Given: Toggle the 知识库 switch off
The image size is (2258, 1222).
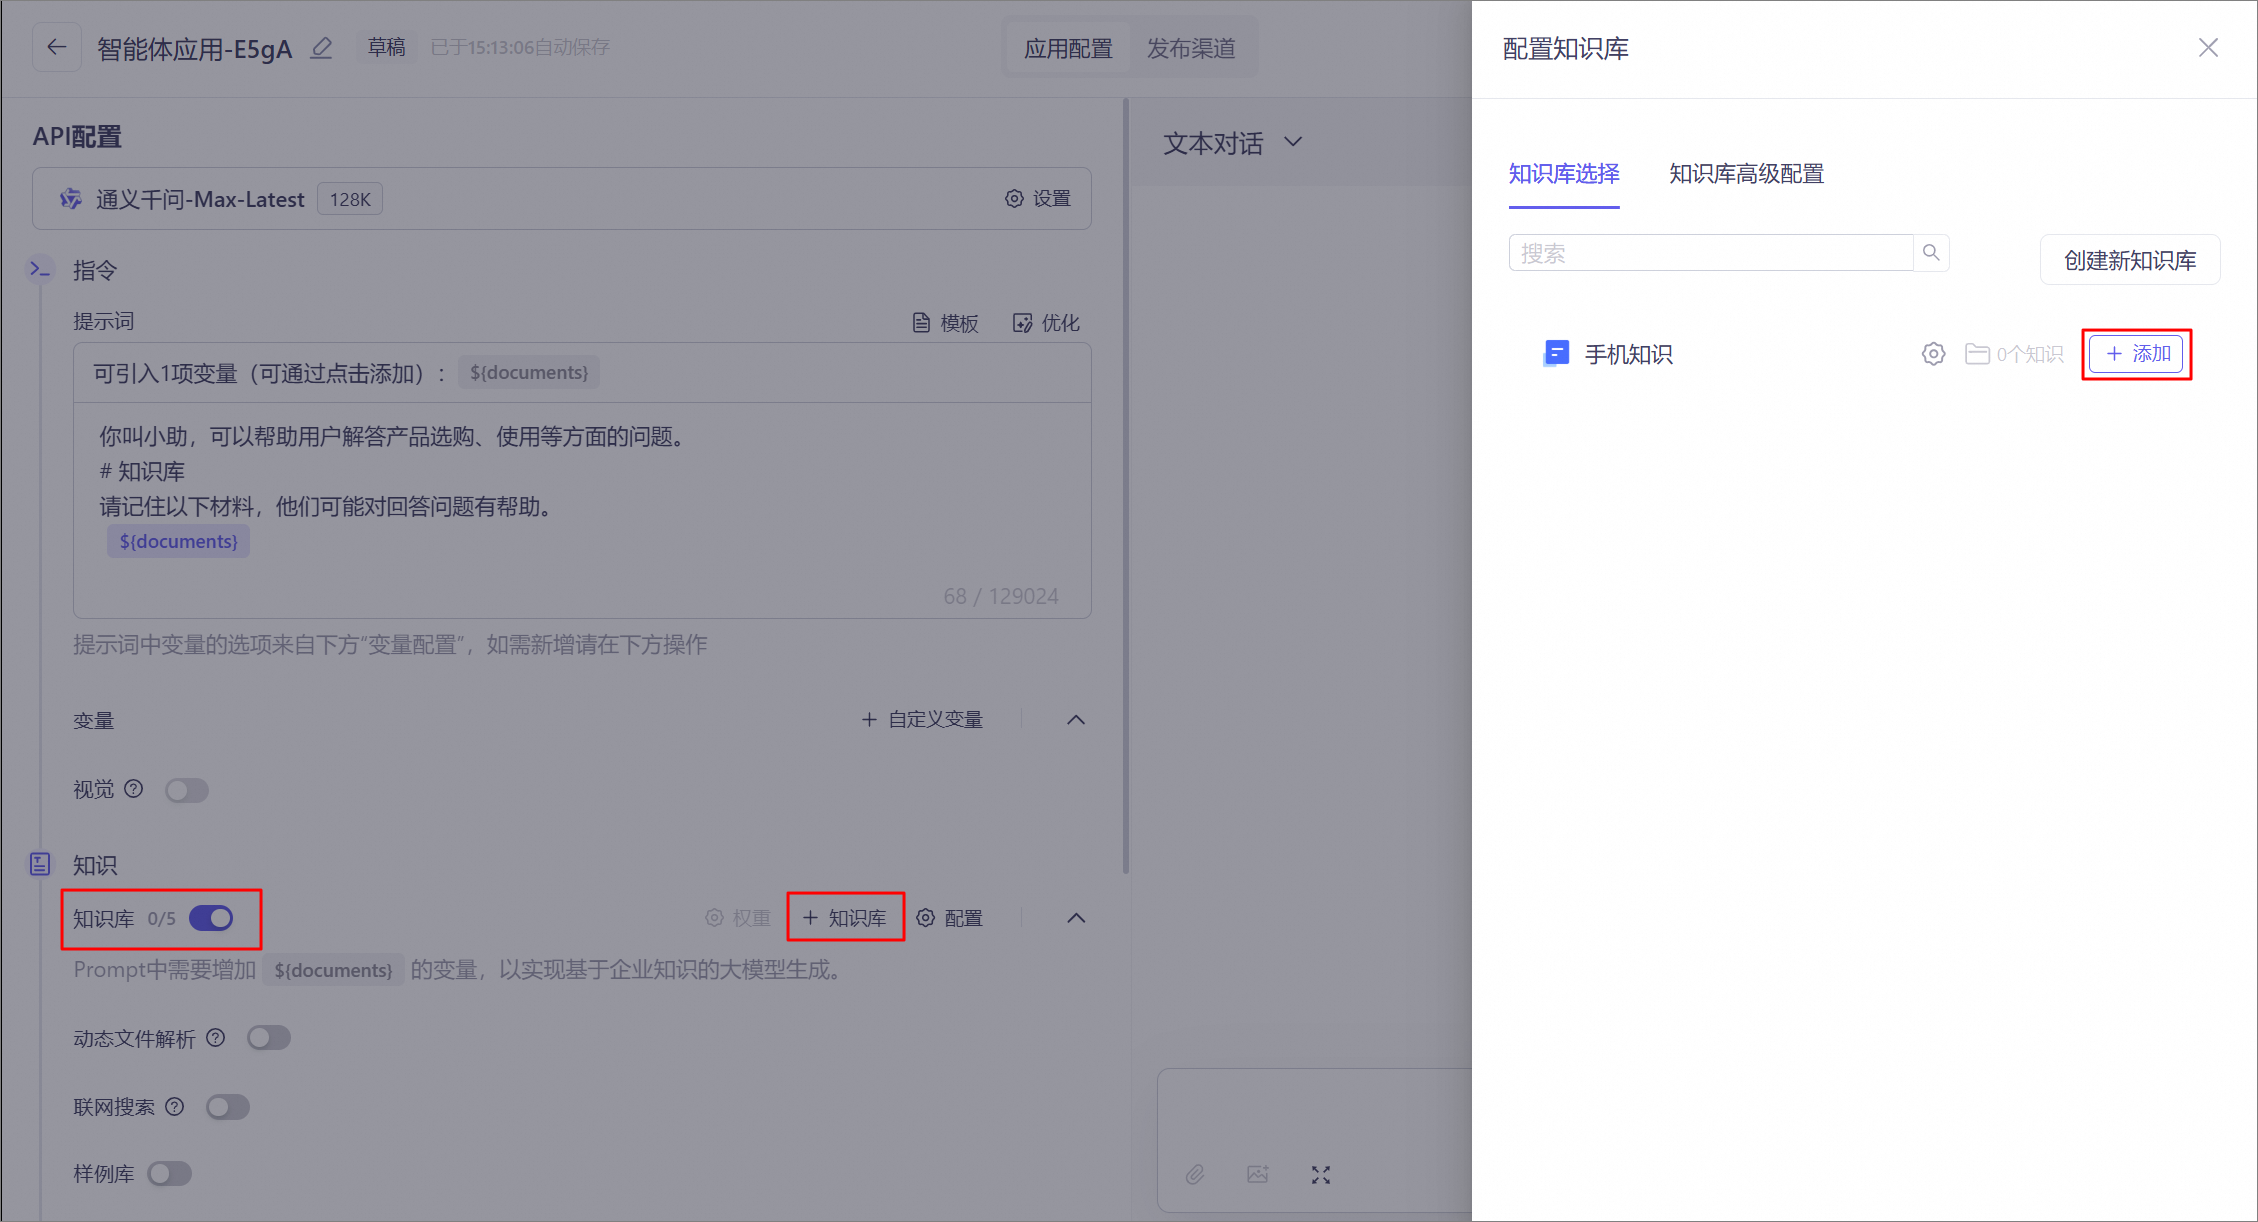Looking at the screenshot, I should (x=211, y=918).
